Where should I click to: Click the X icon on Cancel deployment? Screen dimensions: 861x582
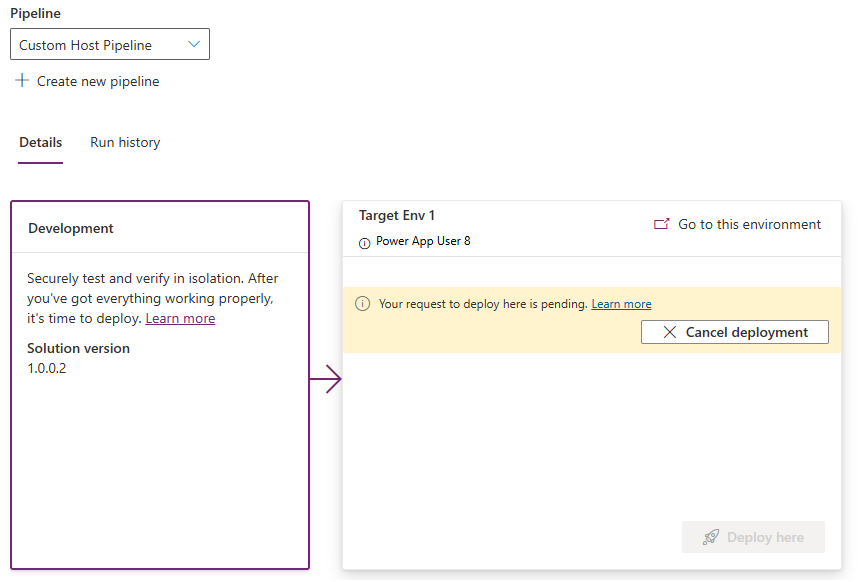(x=670, y=332)
